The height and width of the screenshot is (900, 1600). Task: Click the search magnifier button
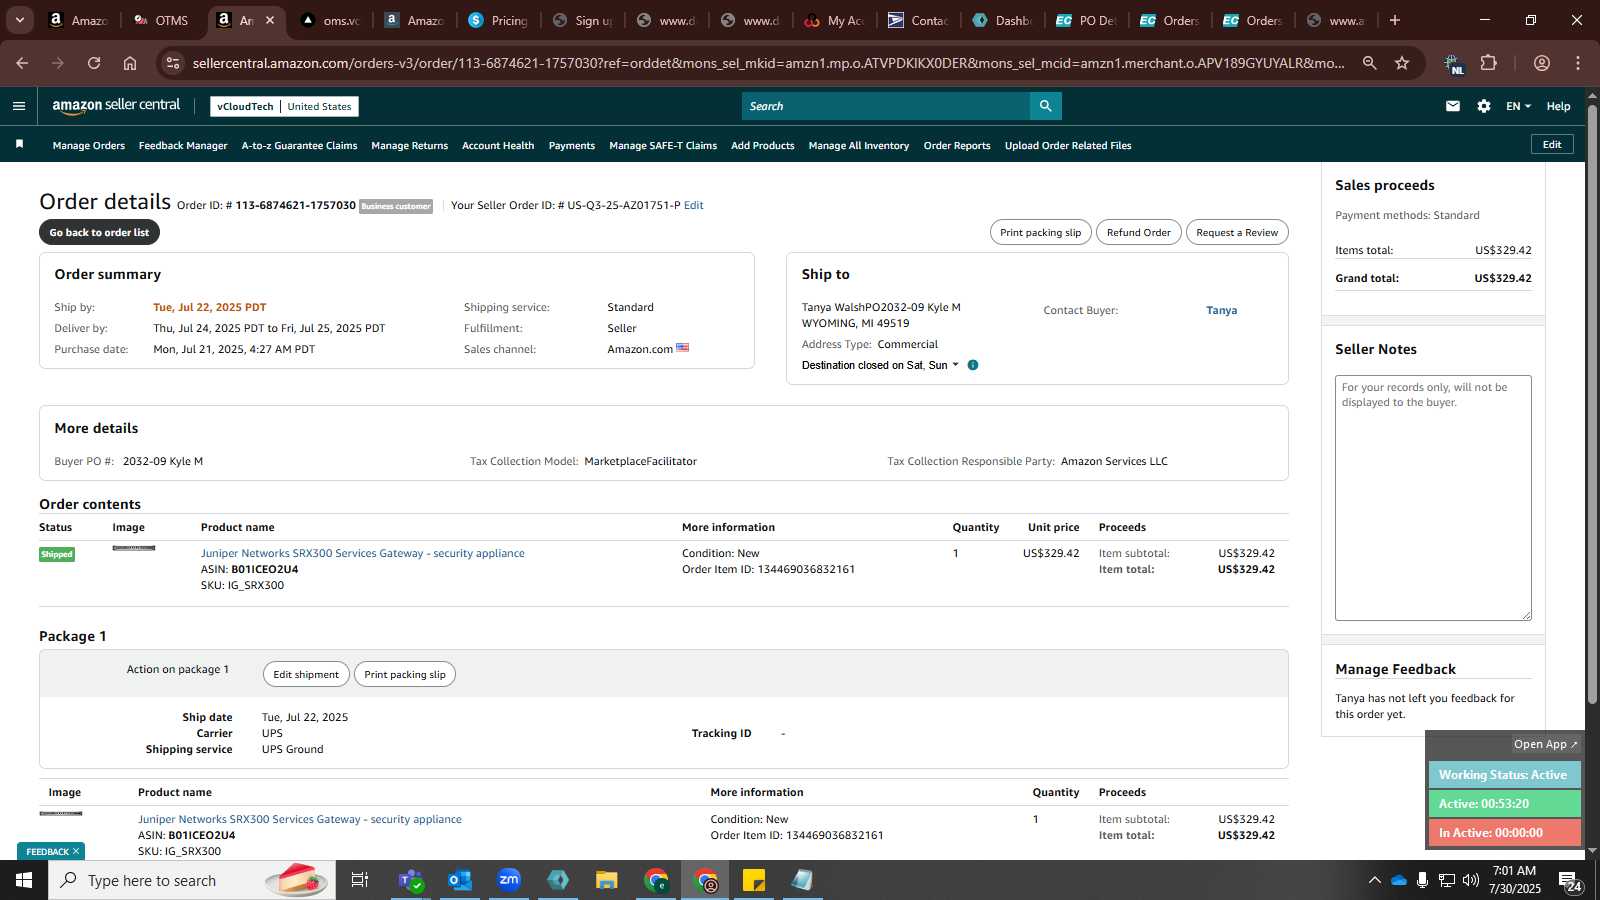1045,106
